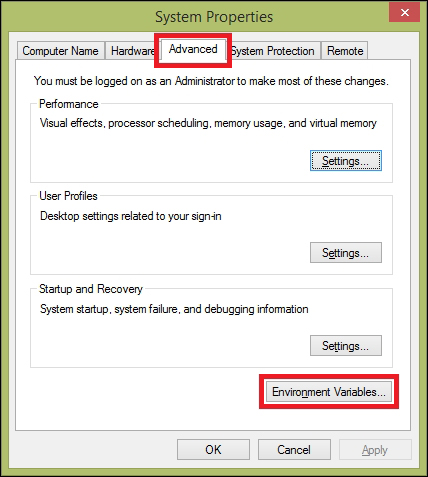Close the System Properties window
The height and width of the screenshot is (477, 428).
click(x=405, y=13)
